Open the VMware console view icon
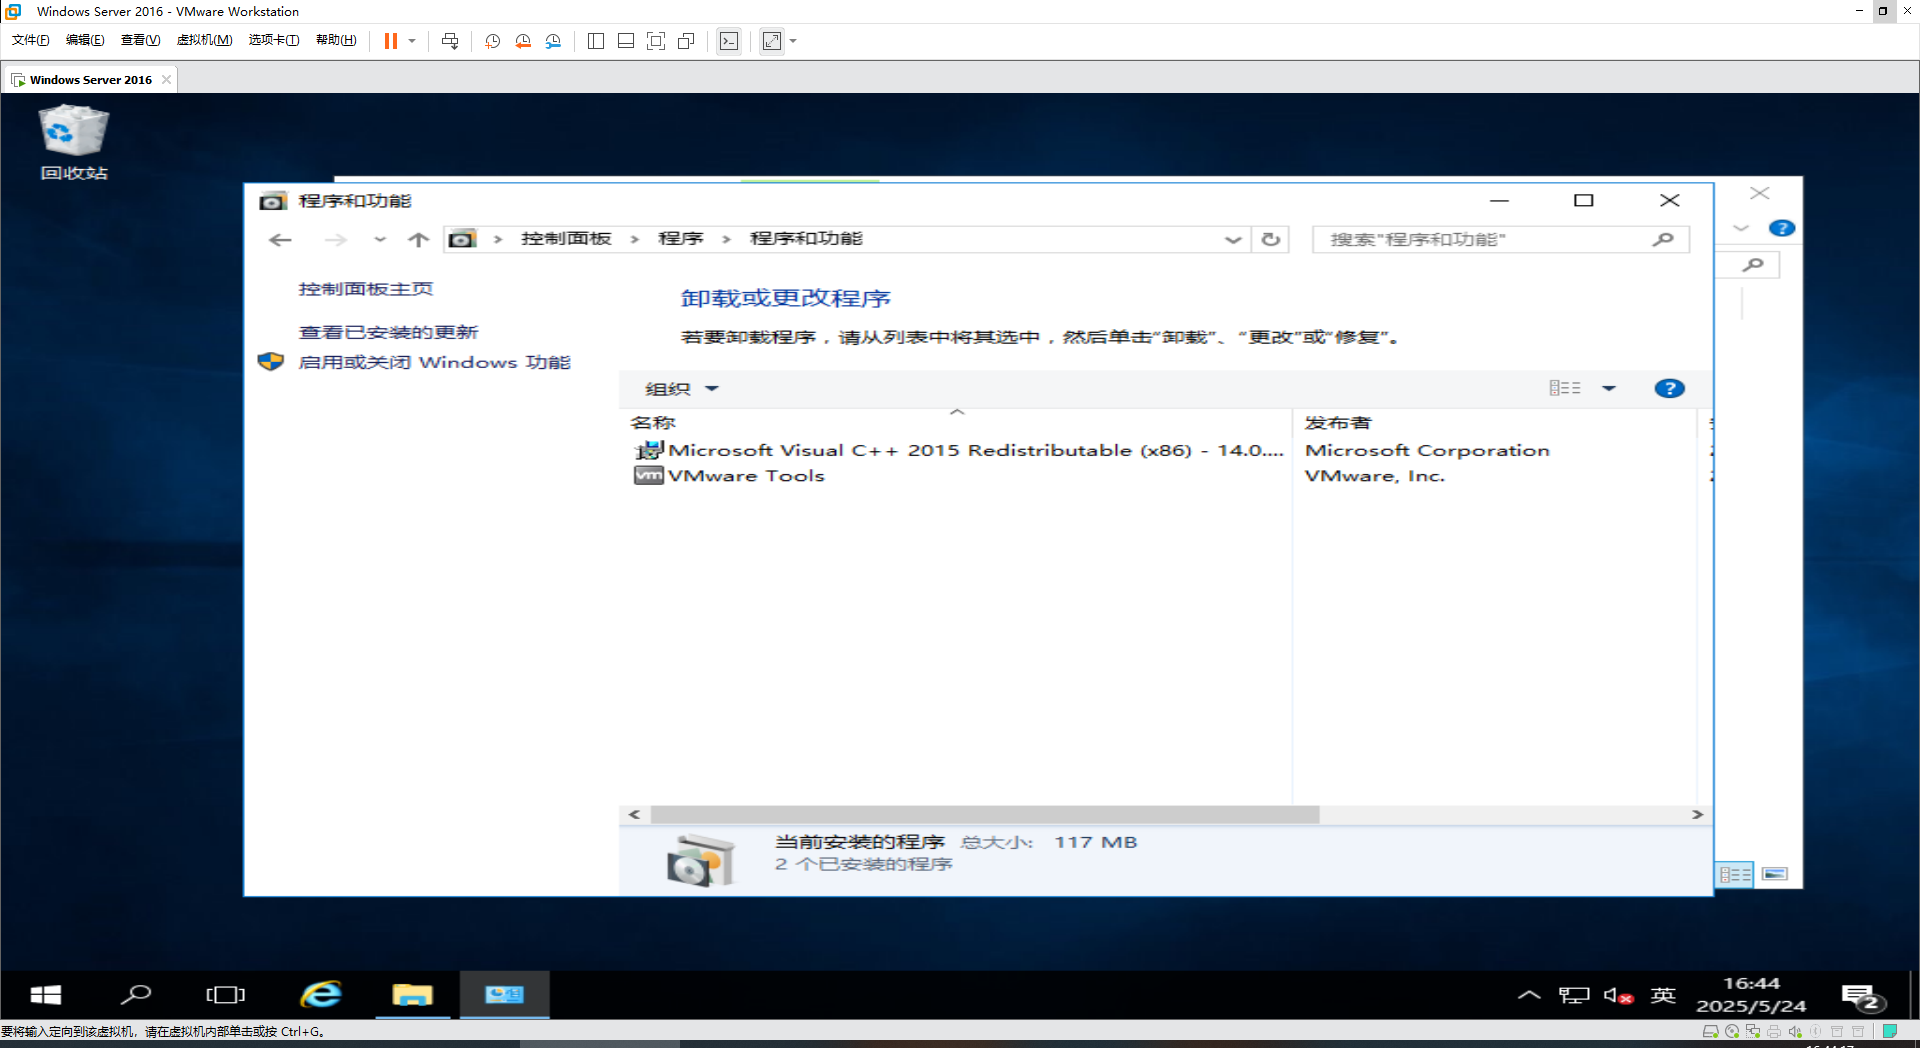 tap(729, 41)
